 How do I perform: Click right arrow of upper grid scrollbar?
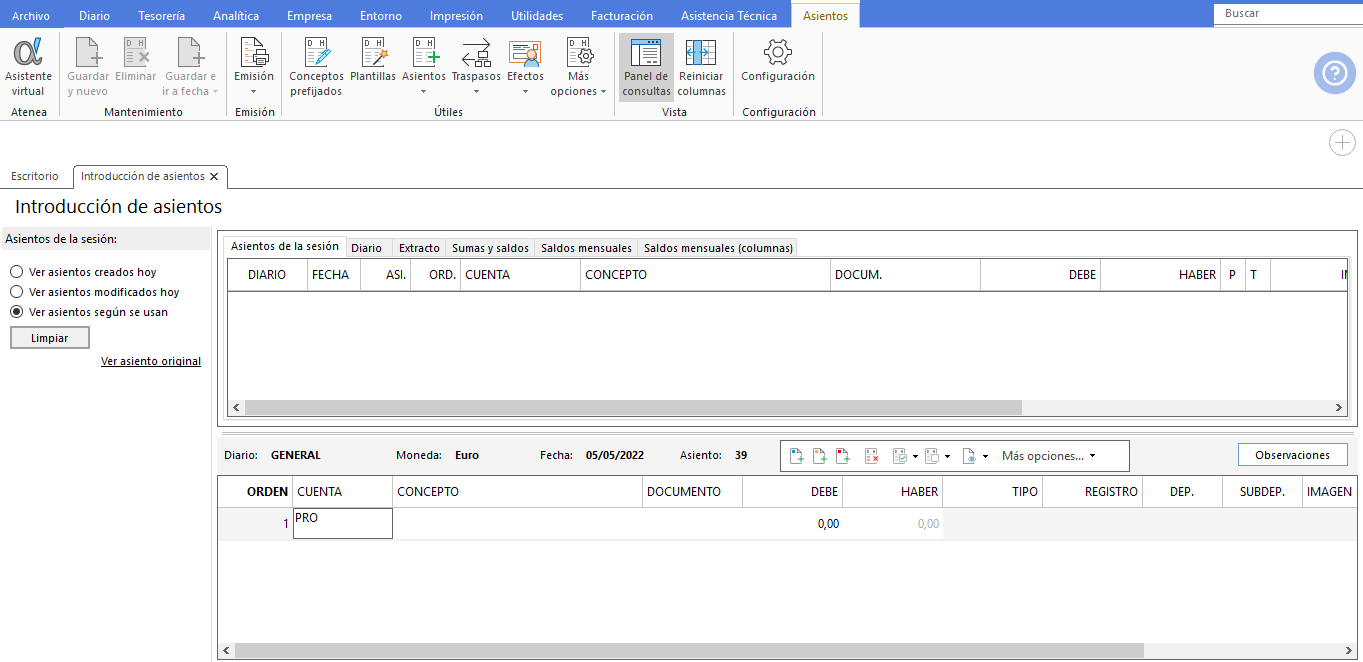pyautogui.click(x=1340, y=408)
